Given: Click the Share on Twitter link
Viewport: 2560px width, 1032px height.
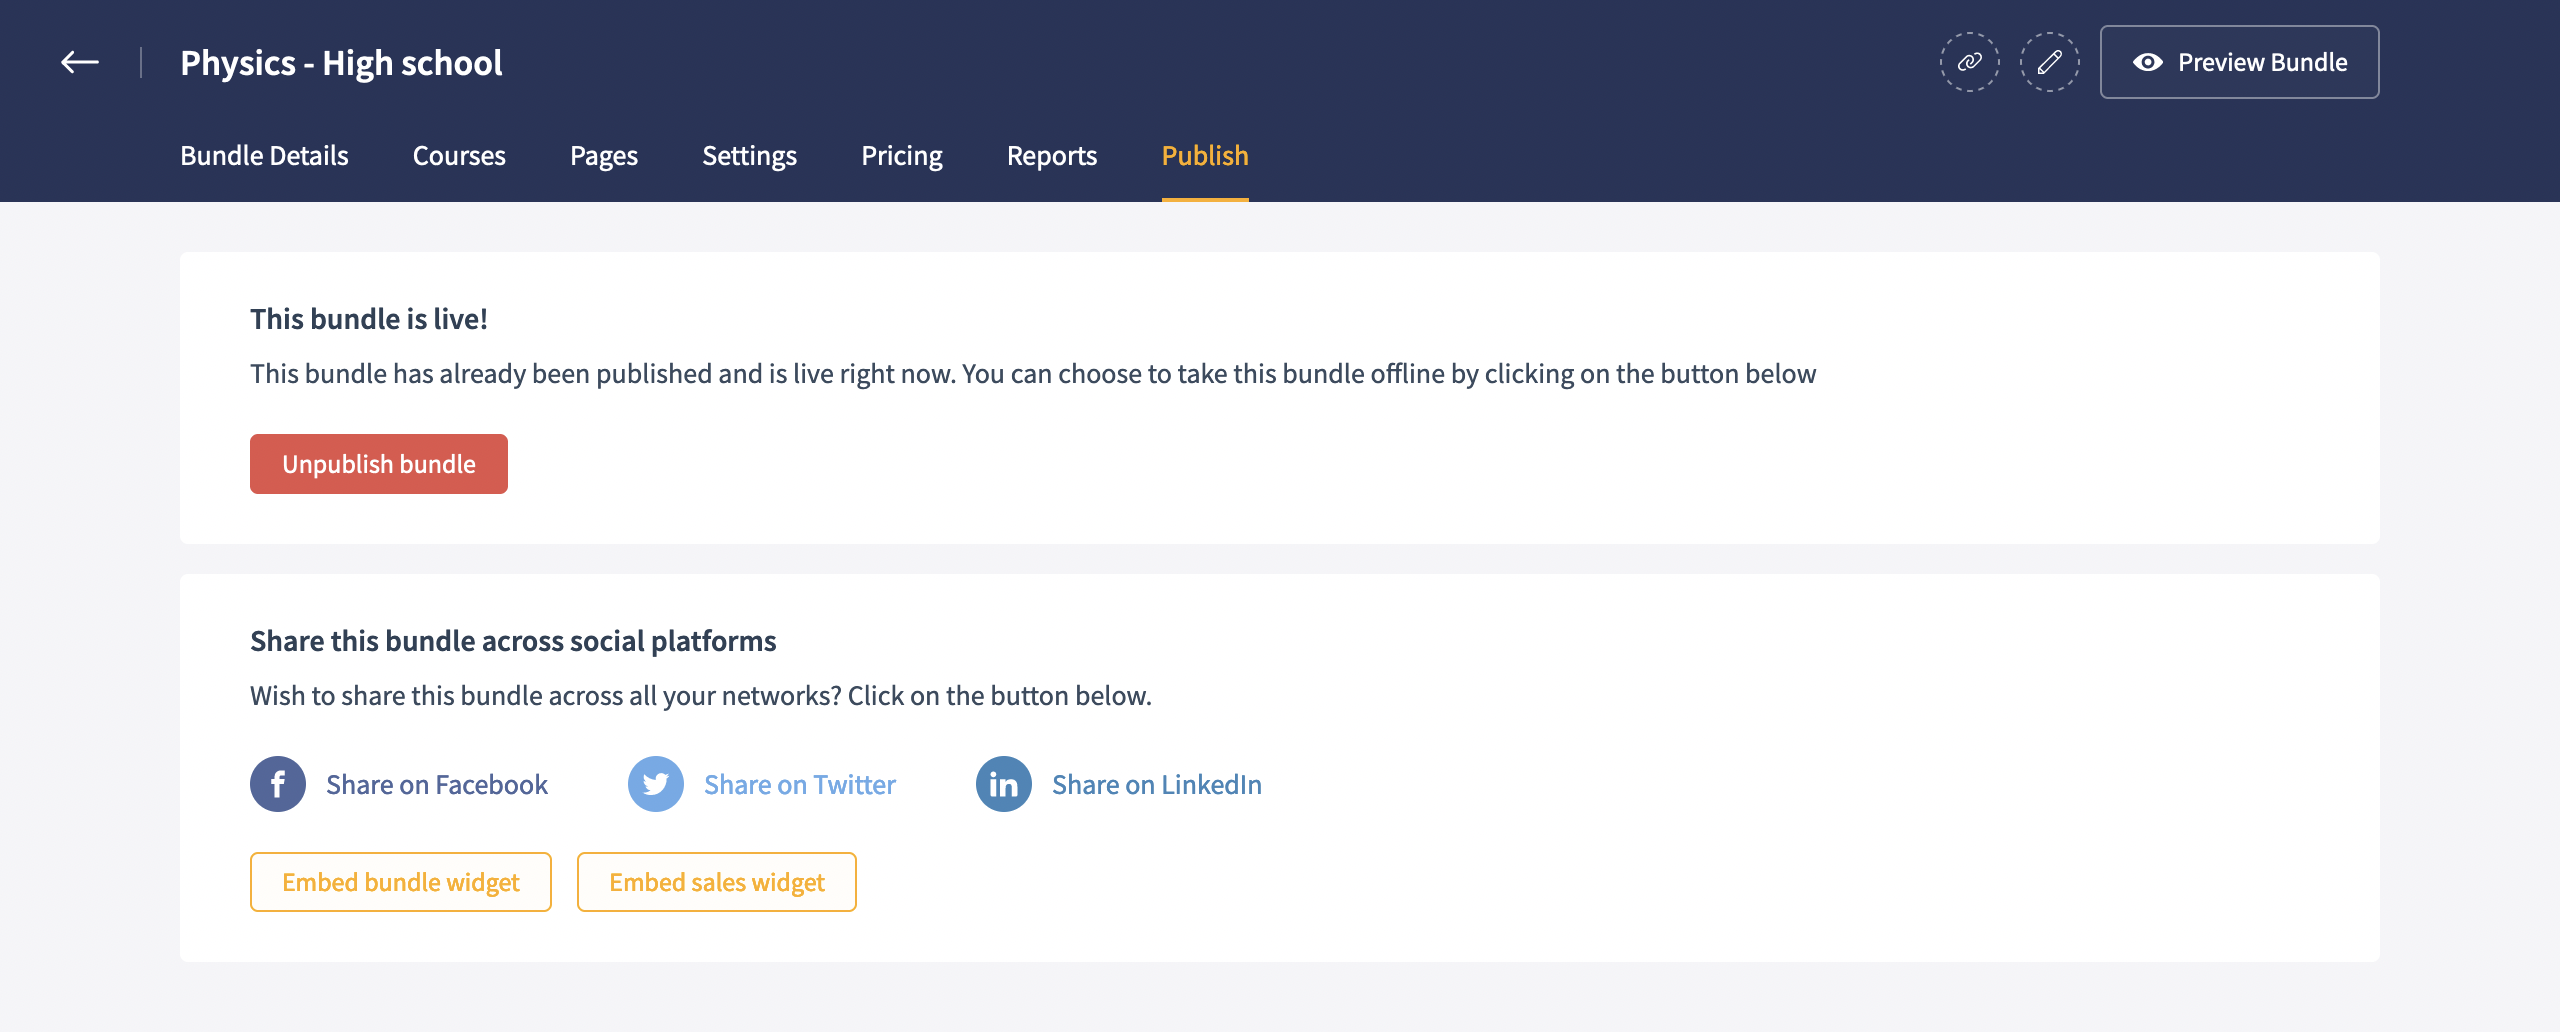Looking at the screenshot, I should [x=800, y=785].
